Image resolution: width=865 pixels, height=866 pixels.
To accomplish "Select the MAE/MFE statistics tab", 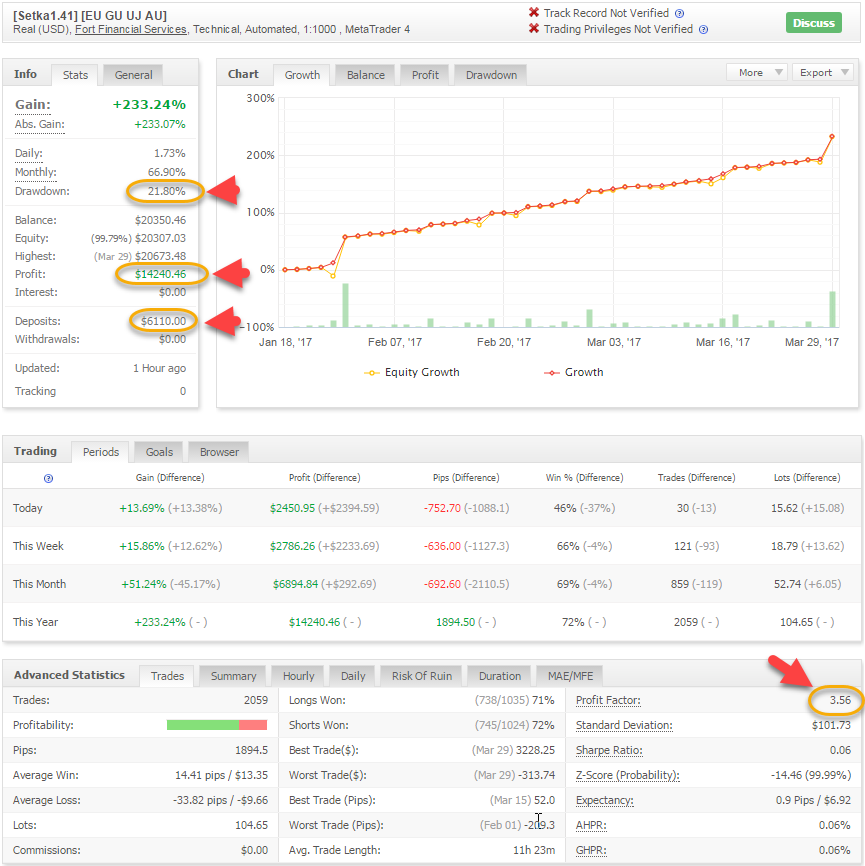I will [570, 676].
